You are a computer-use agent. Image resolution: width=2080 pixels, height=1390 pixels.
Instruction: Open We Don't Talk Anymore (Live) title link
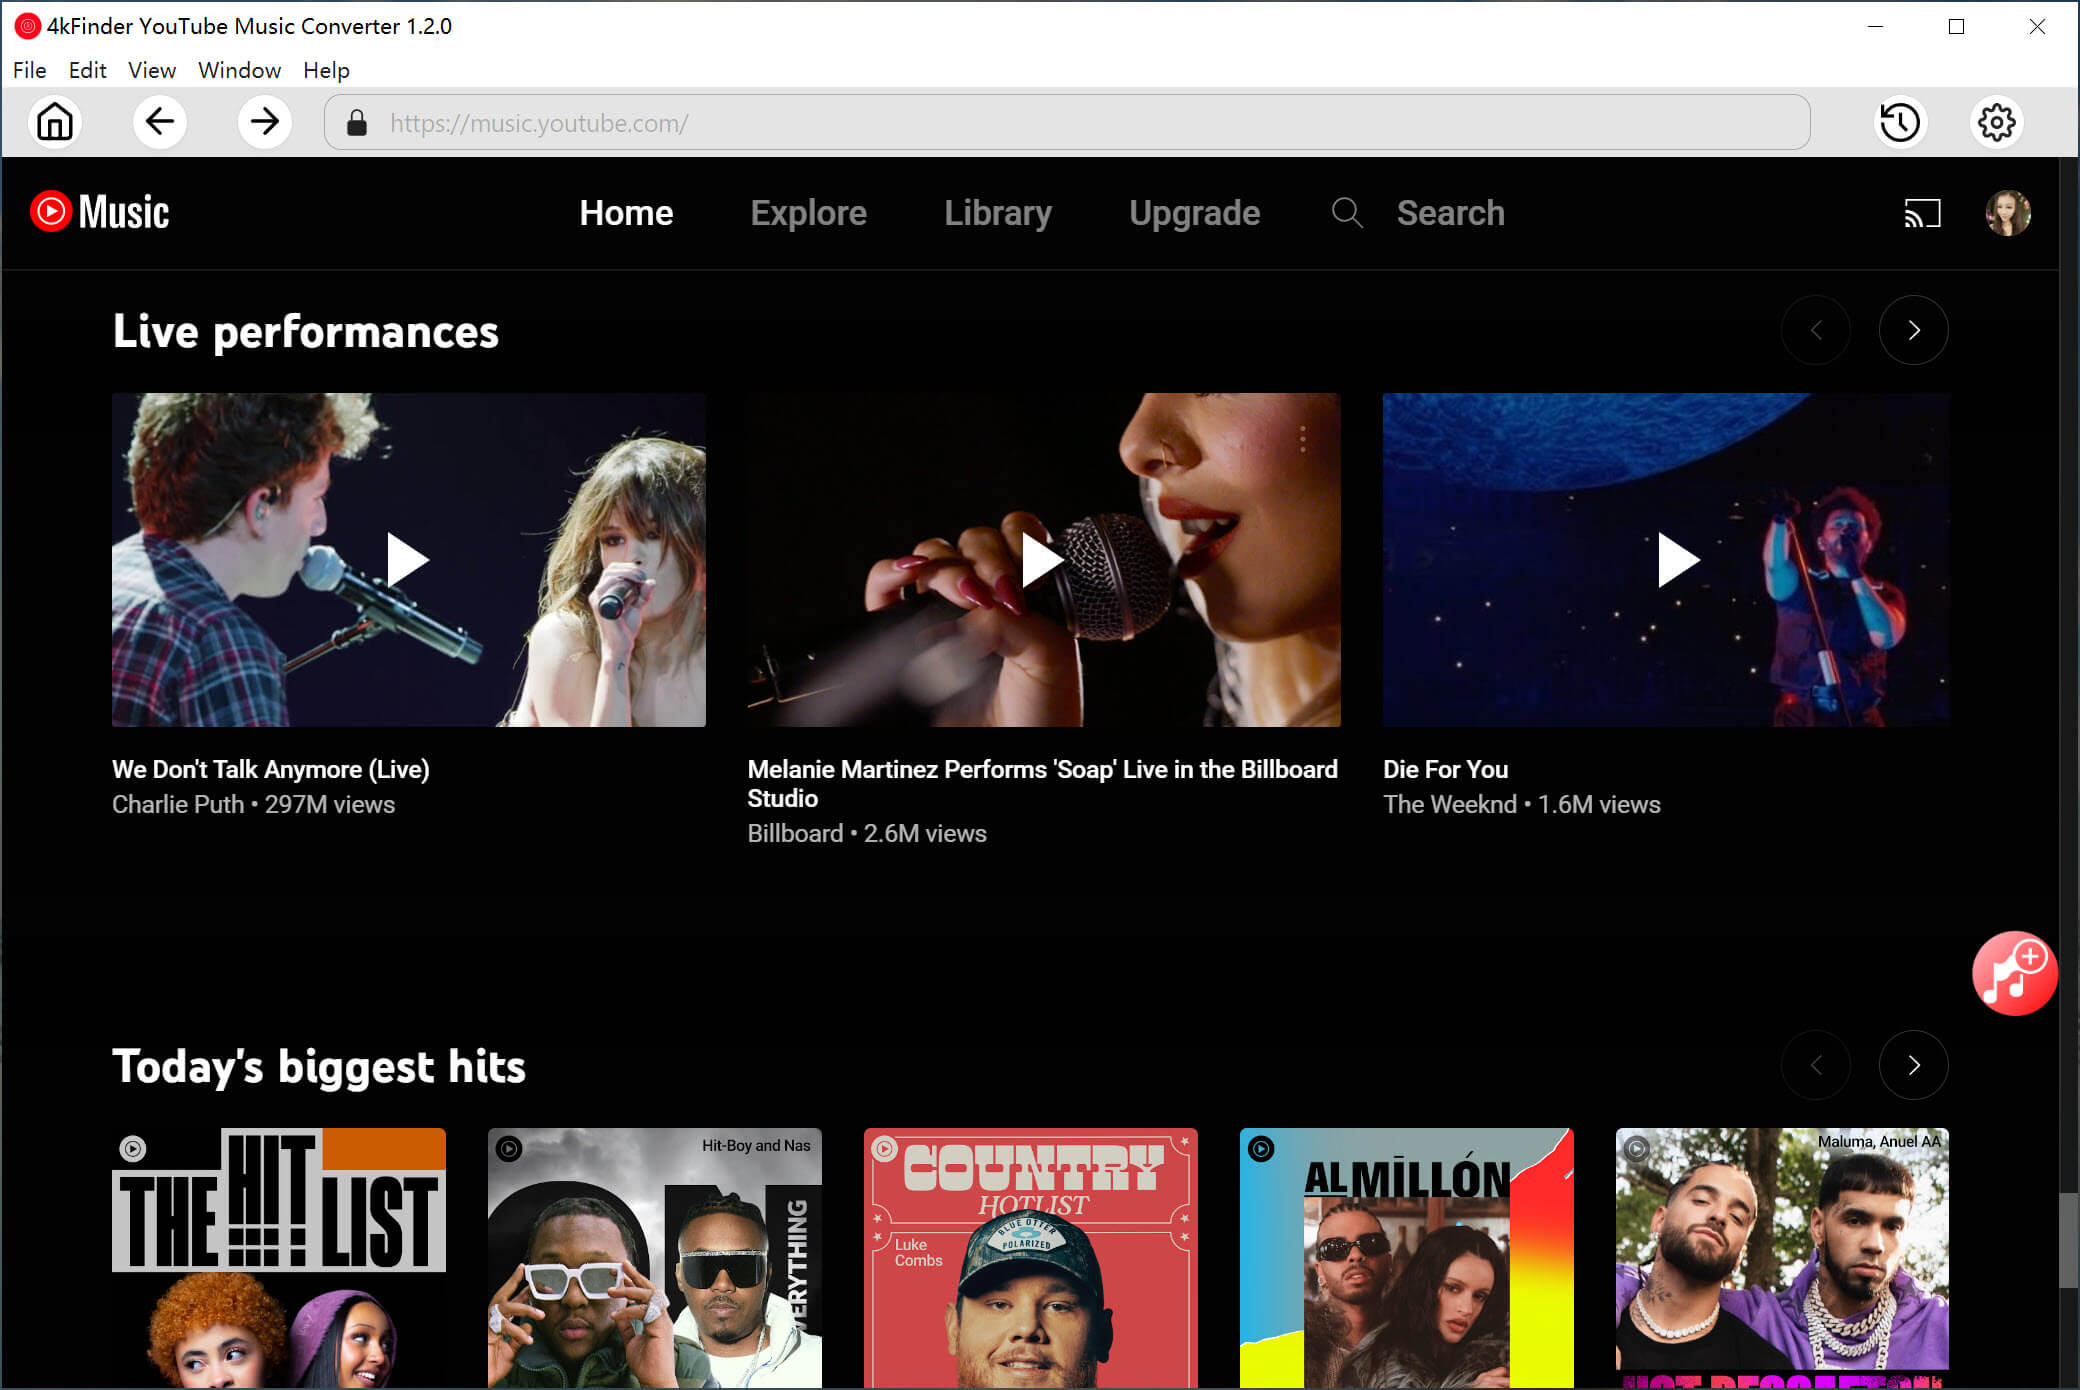271,769
